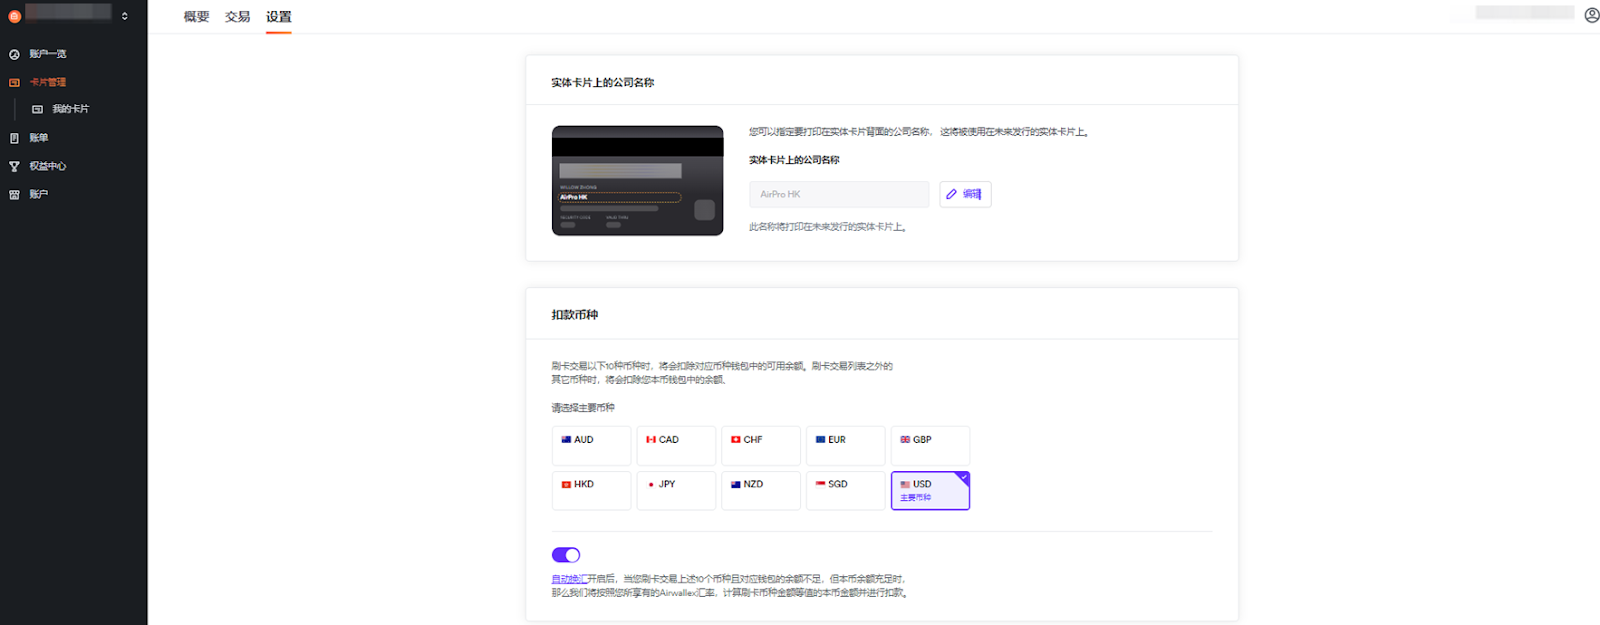Select JPY as the primary currency

676,491
